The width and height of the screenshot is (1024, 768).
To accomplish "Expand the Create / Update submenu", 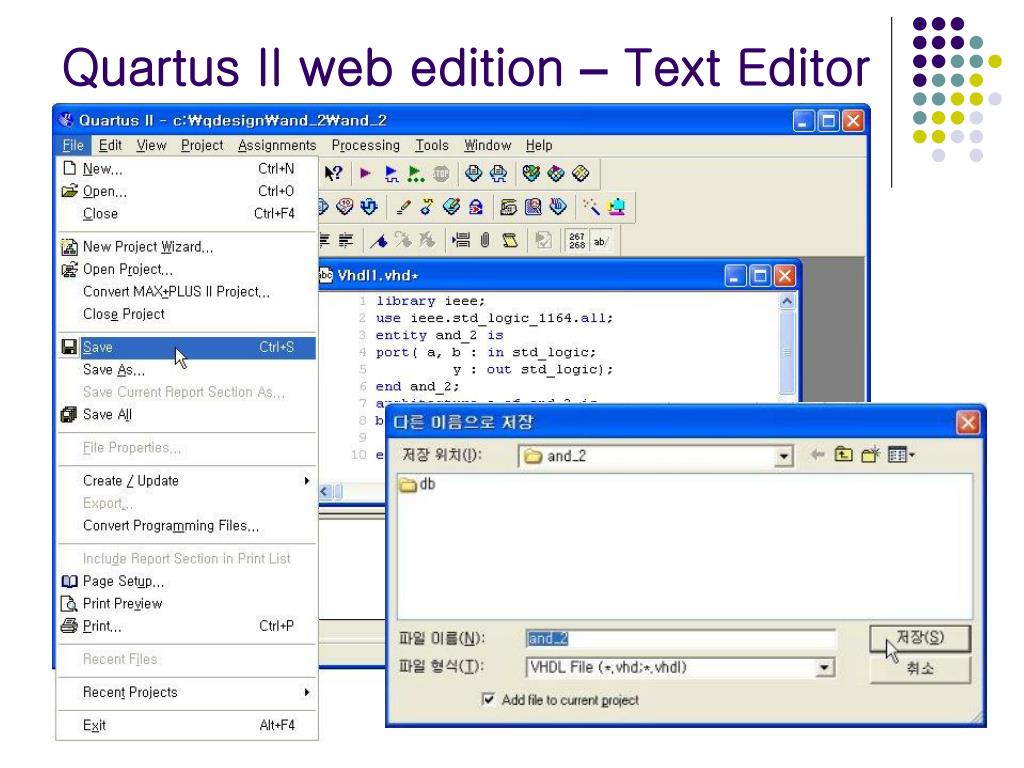I will pyautogui.click(x=187, y=481).
